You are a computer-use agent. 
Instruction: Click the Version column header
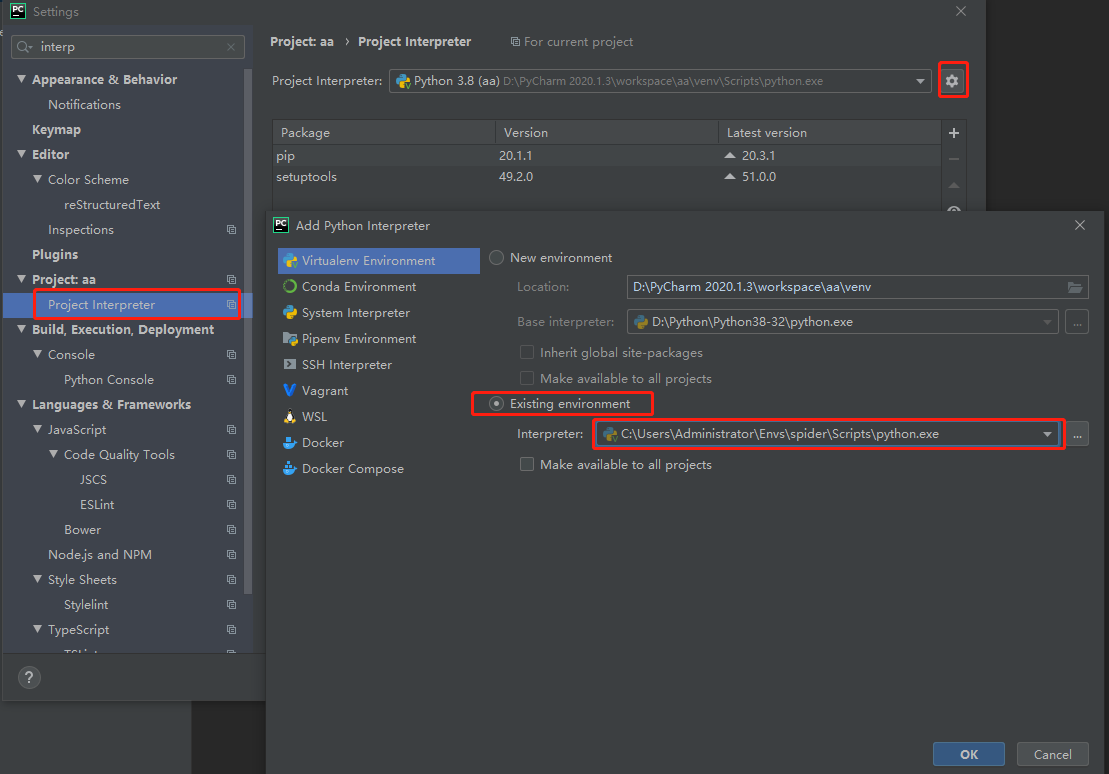point(607,132)
